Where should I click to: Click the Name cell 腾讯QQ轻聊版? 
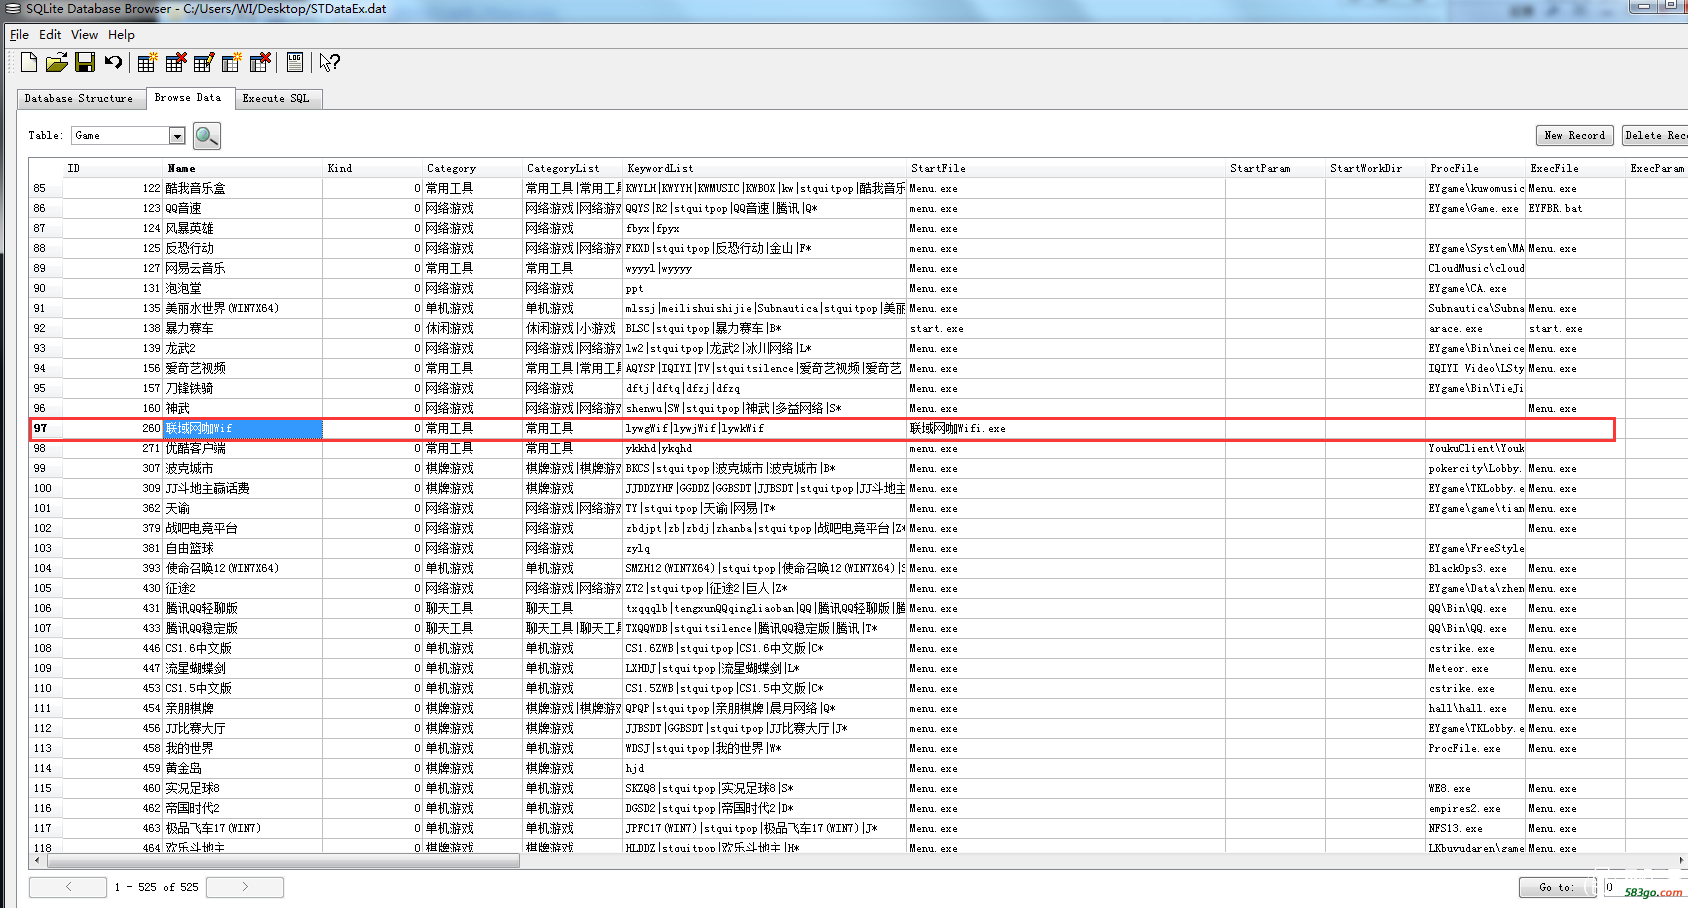[x=243, y=608]
